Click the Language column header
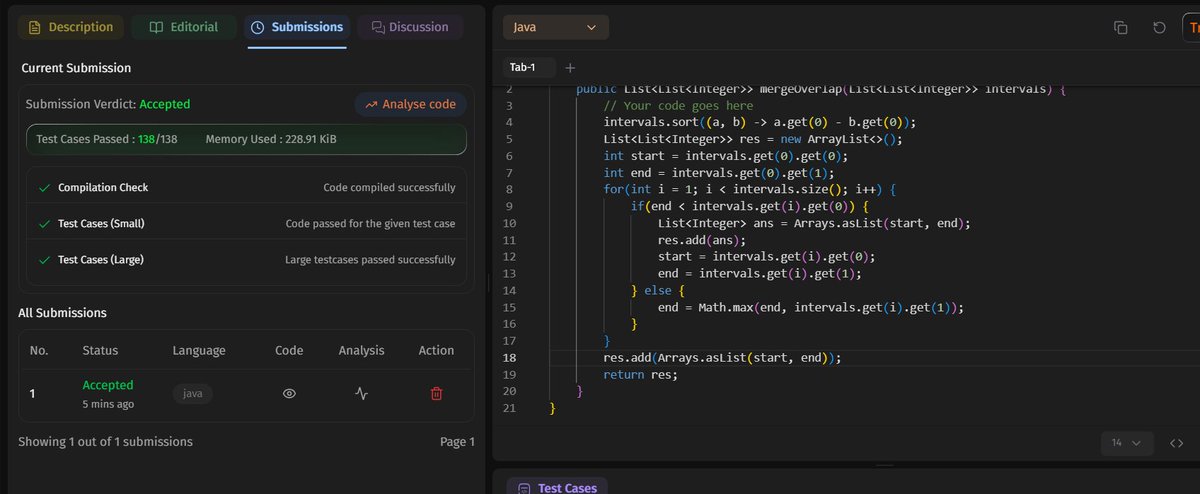This screenshot has width=1200, height=494. tap(199, 351)
